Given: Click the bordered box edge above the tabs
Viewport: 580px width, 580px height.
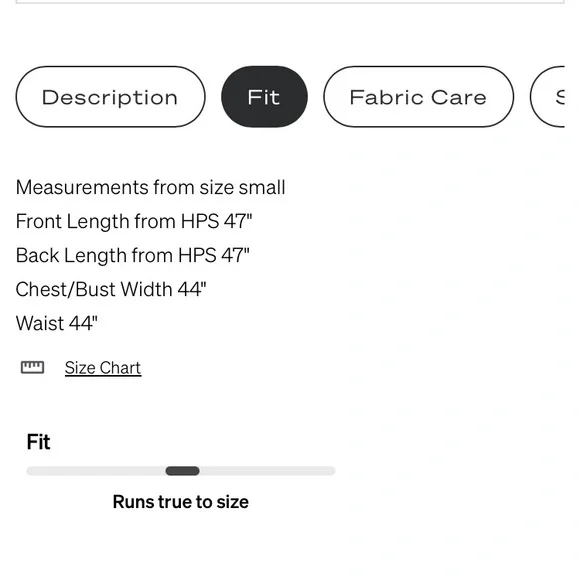Looking at the screenshot, I should tap(290, 2).
